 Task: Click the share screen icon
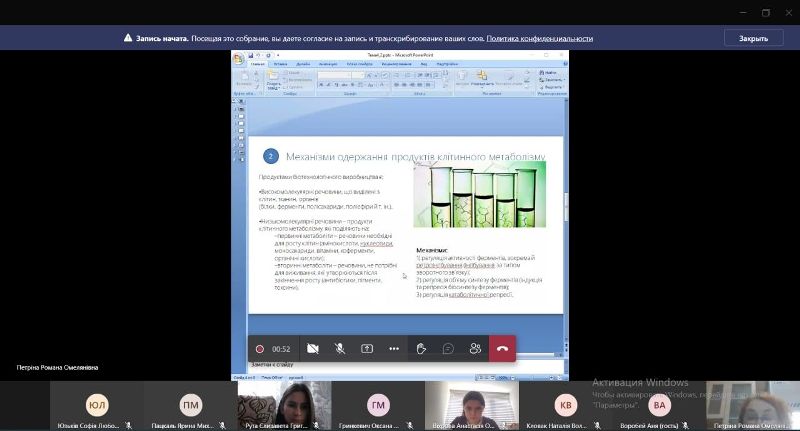[x=367, y=349]
